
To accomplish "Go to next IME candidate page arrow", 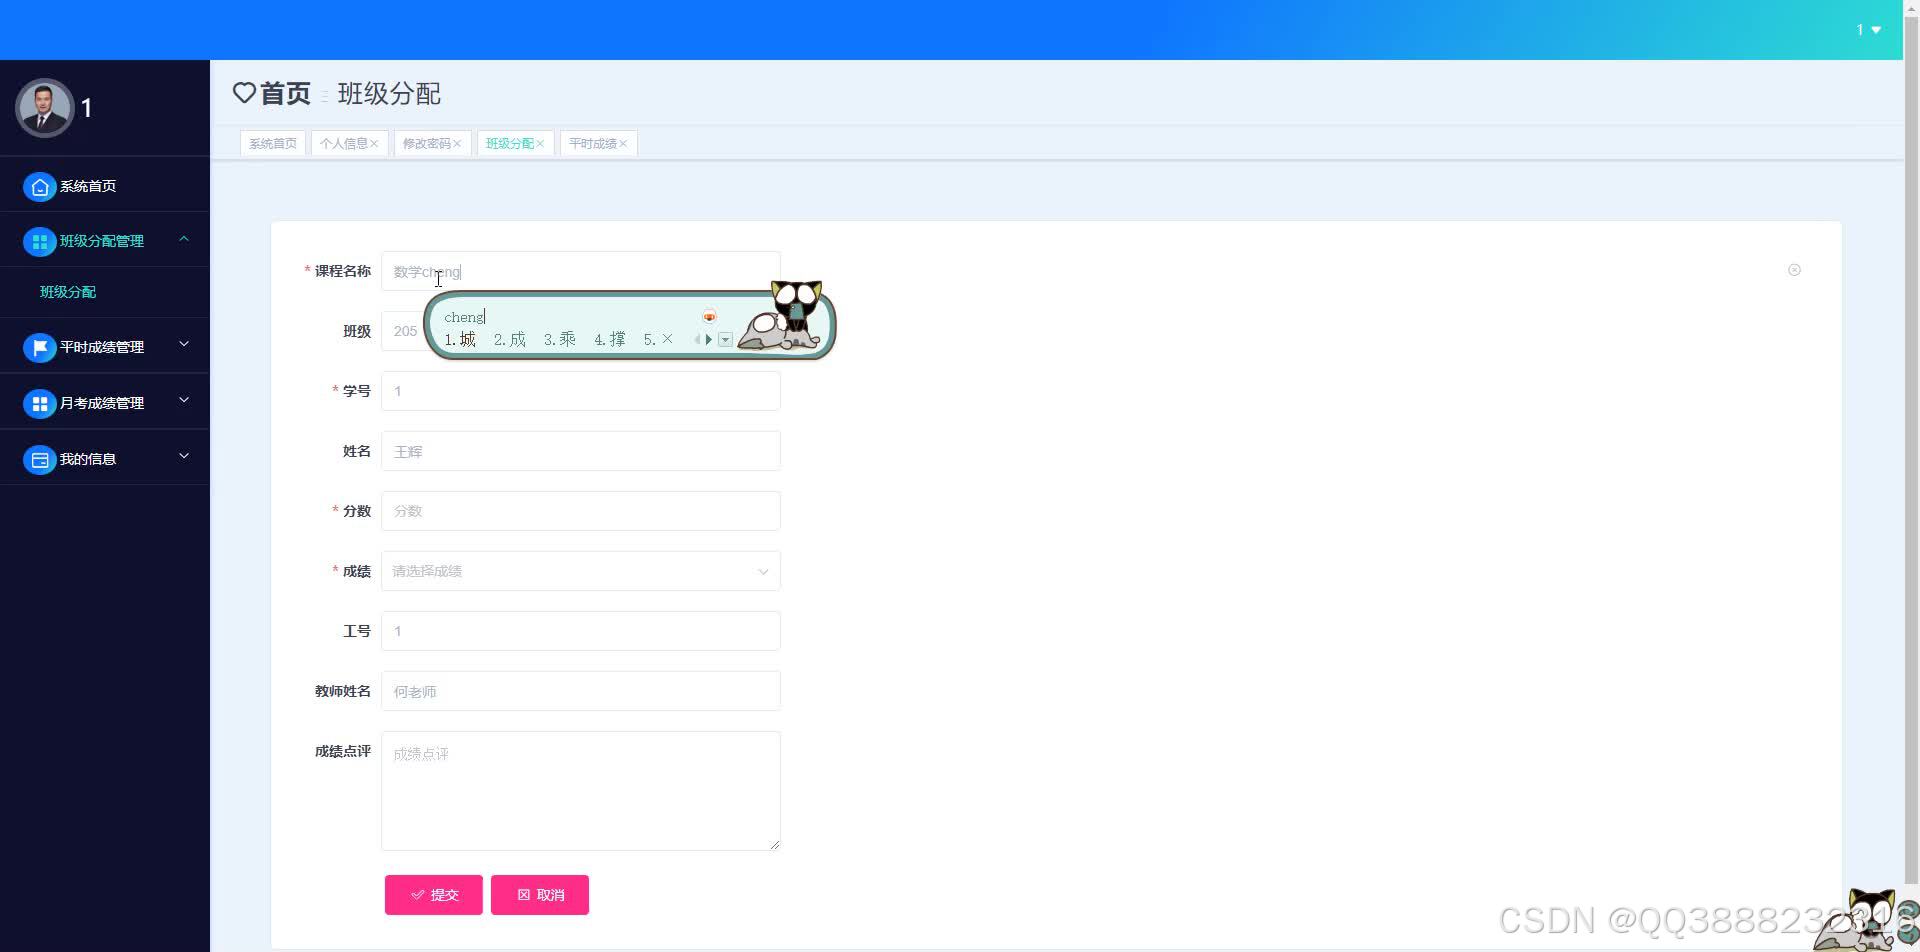I will pyautogui.click(x=709, y=340).
